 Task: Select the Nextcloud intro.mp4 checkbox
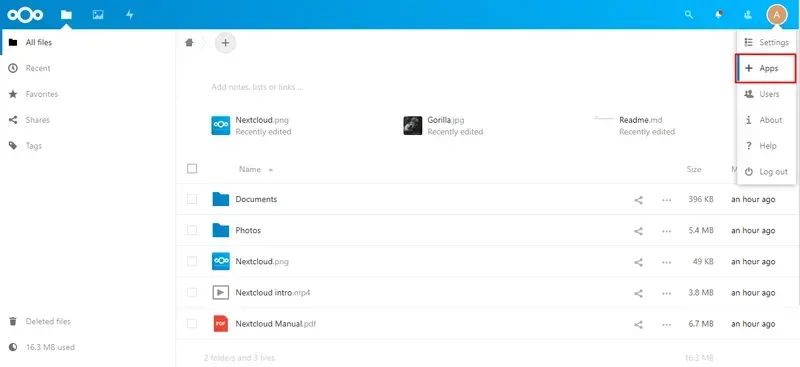pyautogui.click(x=192, y=292)
